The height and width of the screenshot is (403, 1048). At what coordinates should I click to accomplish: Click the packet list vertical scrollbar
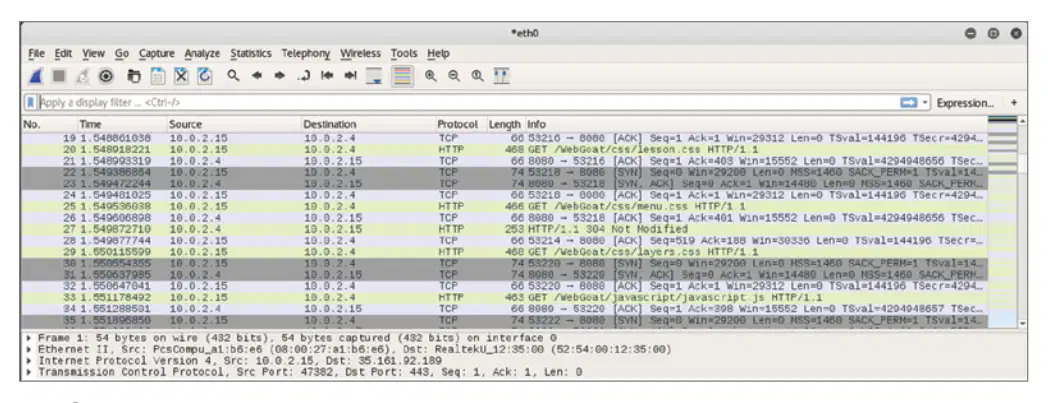point(1022,223)
